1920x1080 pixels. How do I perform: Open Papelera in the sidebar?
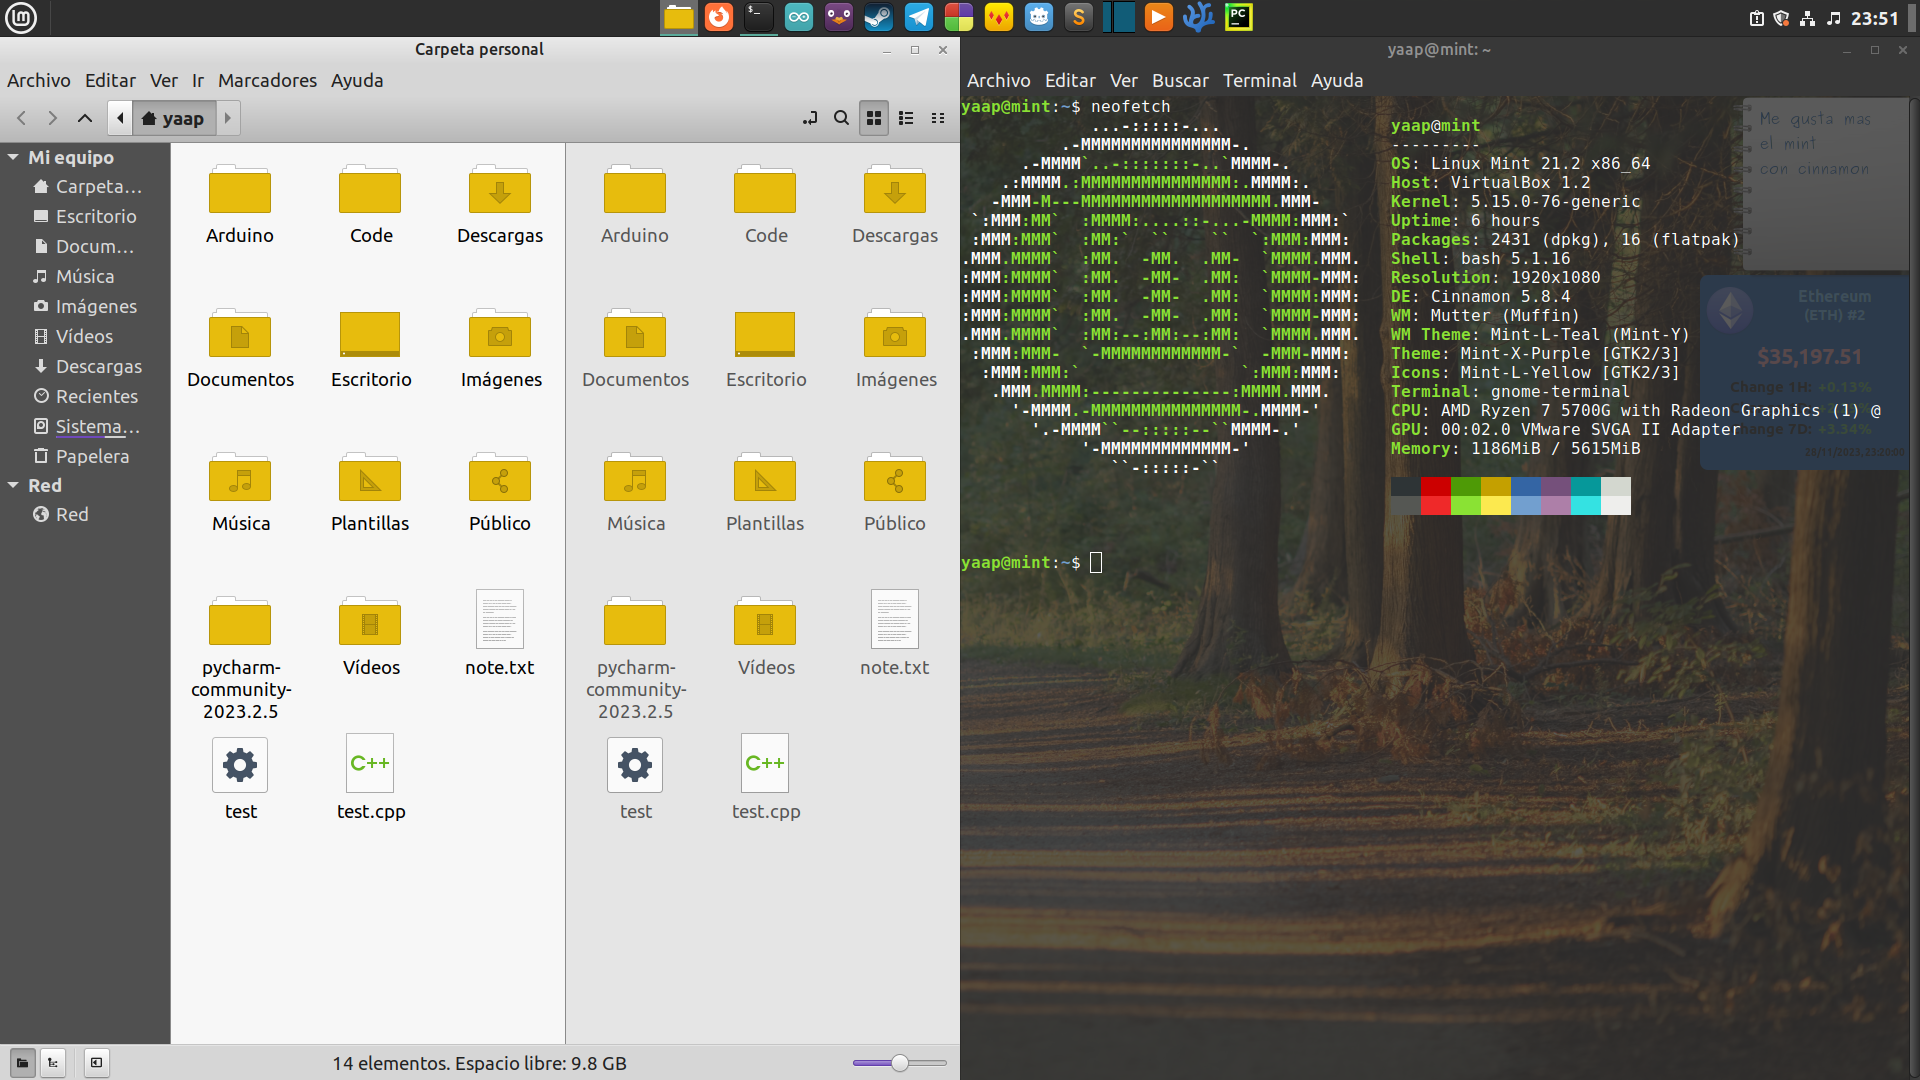[x=92, y=456]
